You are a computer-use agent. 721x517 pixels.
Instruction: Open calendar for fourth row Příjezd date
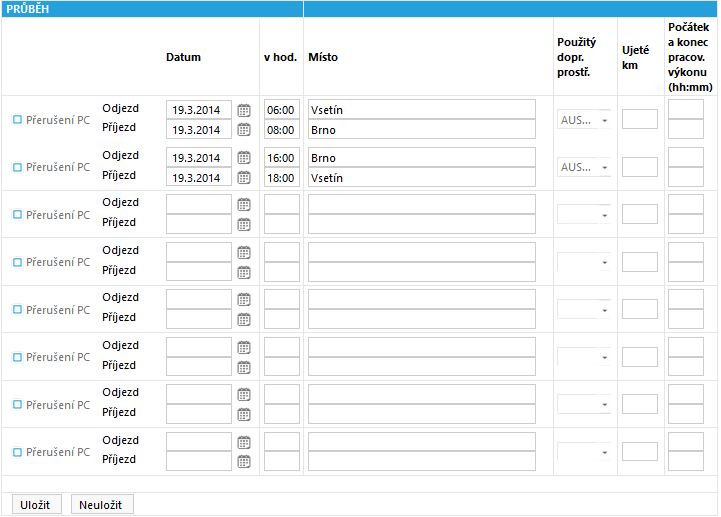(x=244, y=273)
